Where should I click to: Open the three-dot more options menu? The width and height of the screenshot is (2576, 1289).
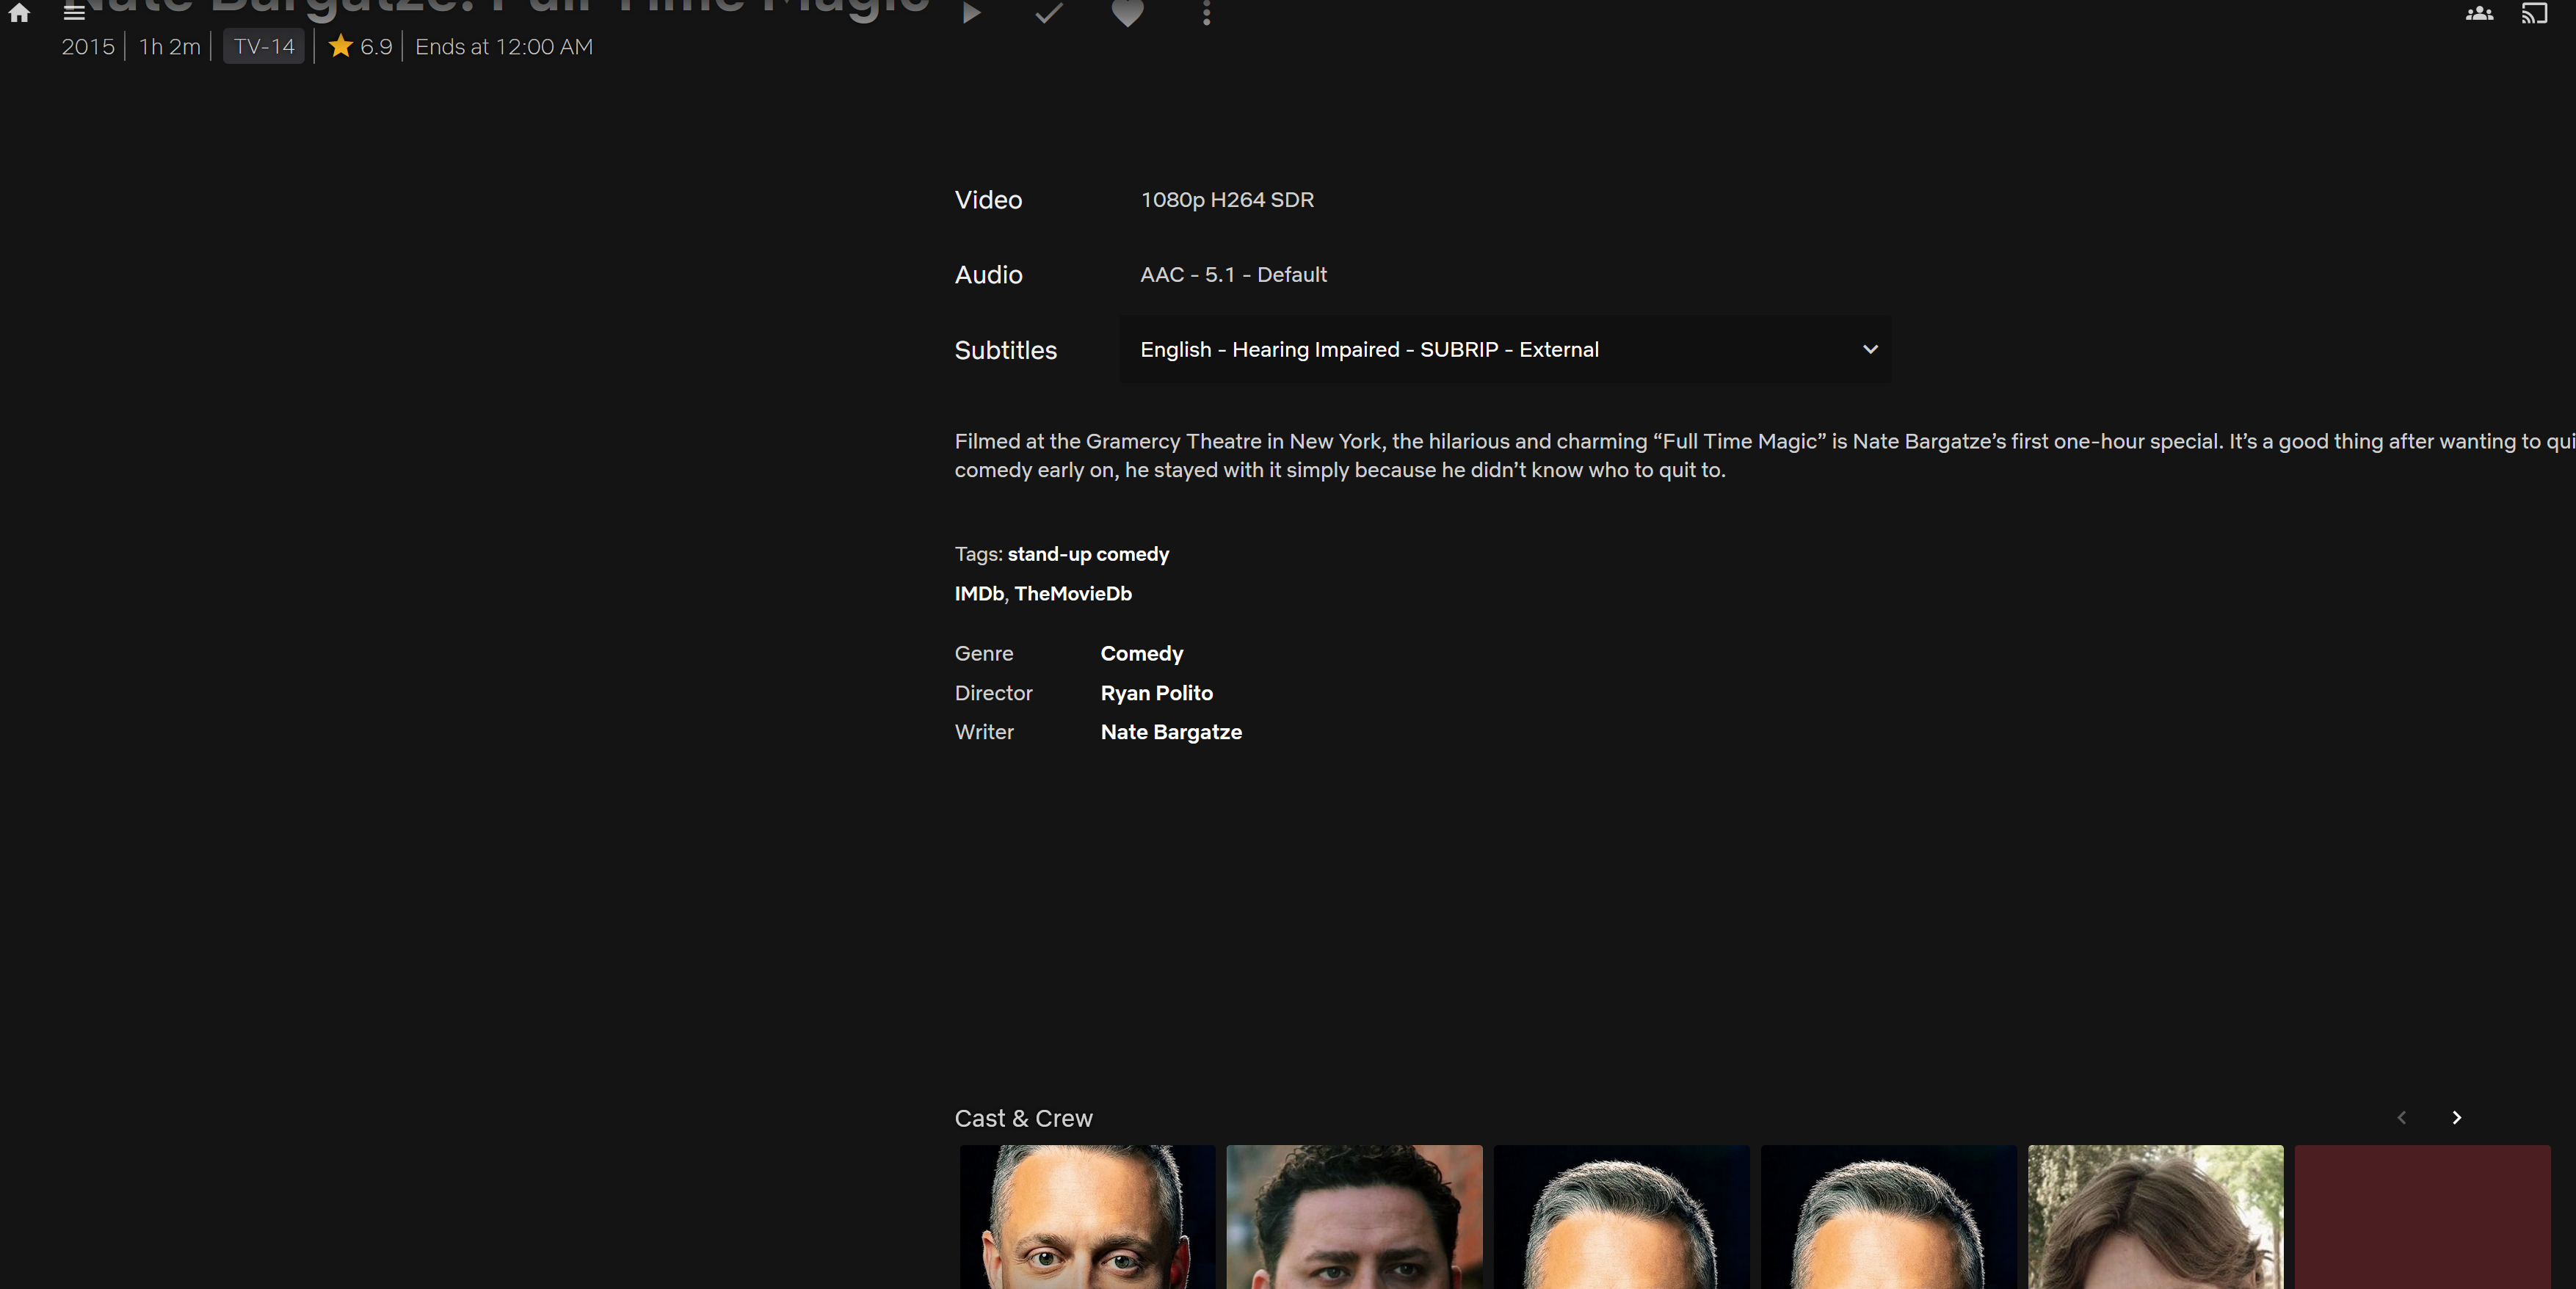1206,13
